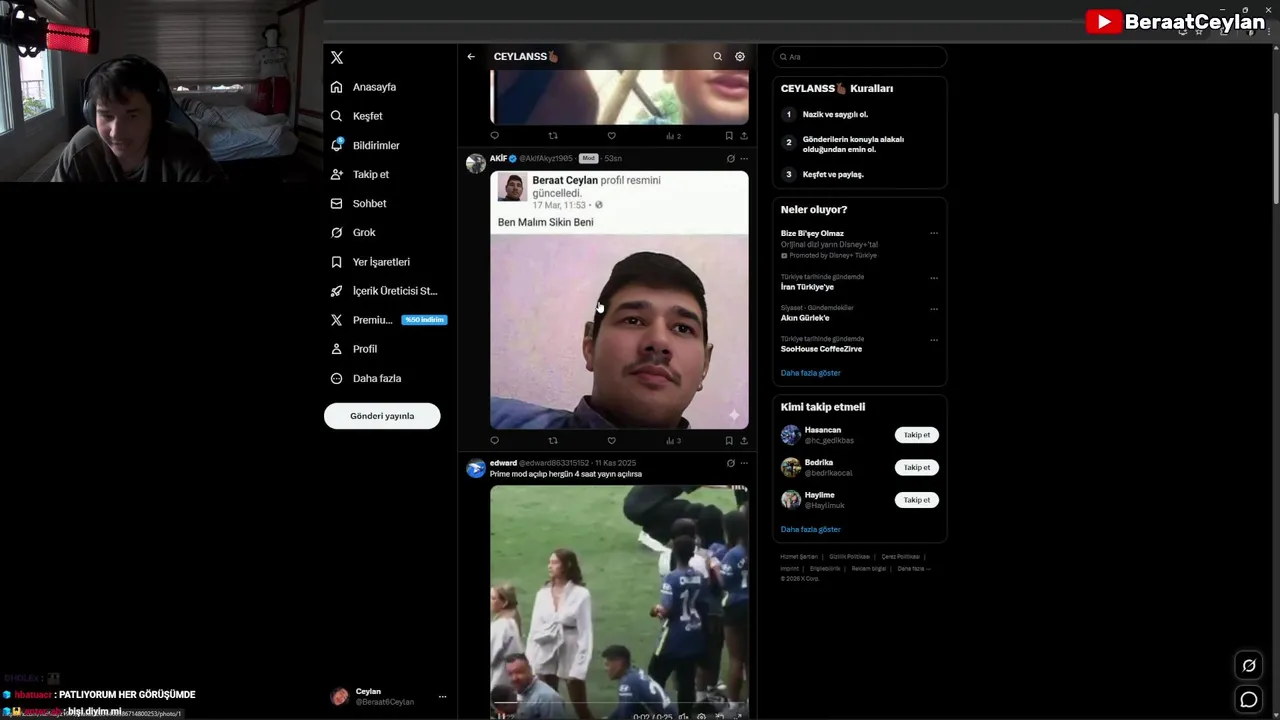Image resolution: width=1280 pixels, height=720 pixels.
Task: View analytics of AKİF's post
Action: pyautogui.click(x=673, y=440)
